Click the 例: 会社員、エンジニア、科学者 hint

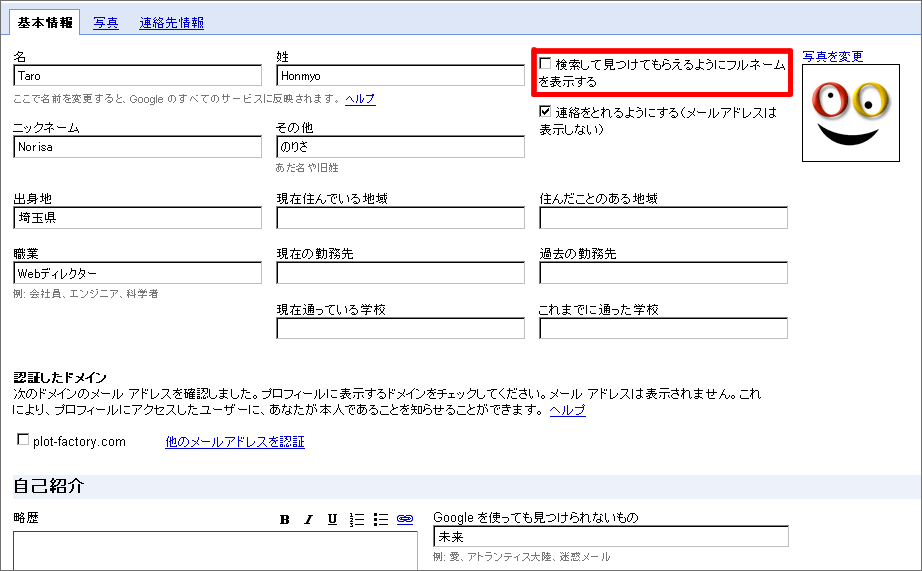point(86,293)
